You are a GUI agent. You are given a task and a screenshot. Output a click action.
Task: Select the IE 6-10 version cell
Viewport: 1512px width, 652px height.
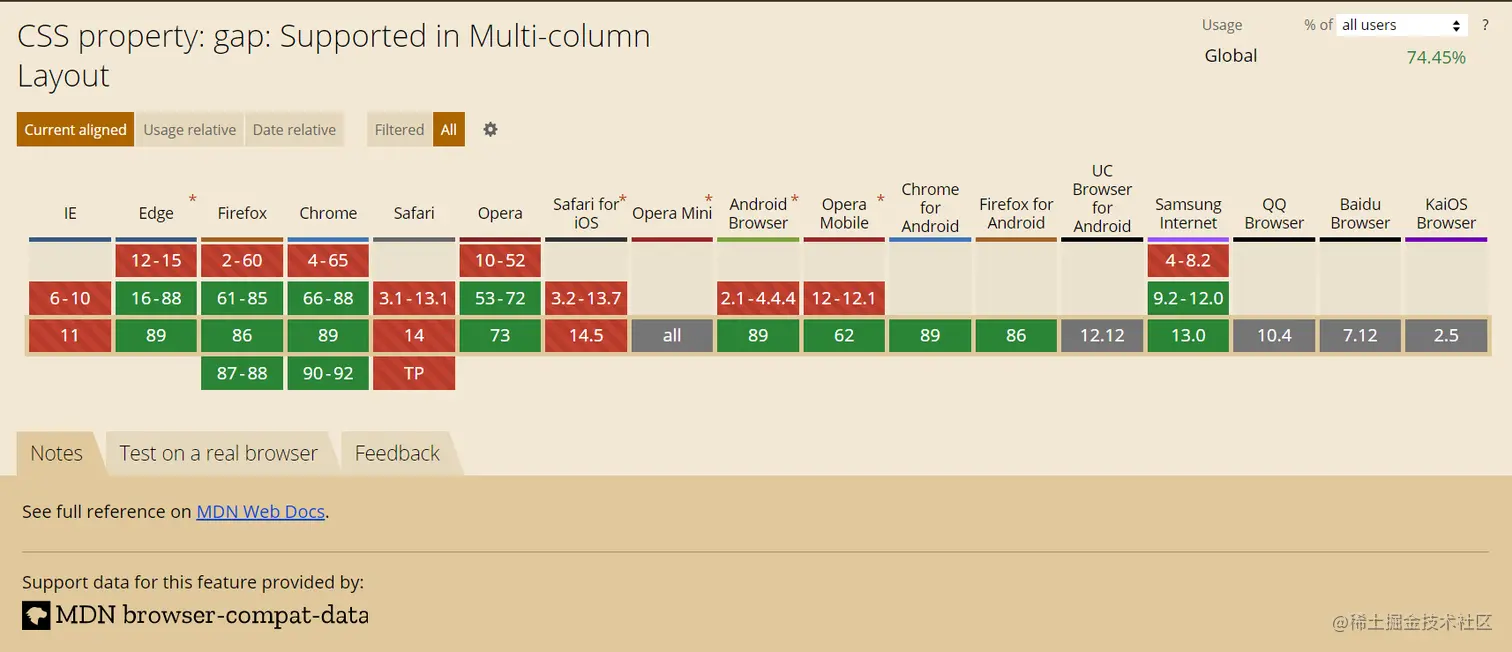(x=70, y=298)
